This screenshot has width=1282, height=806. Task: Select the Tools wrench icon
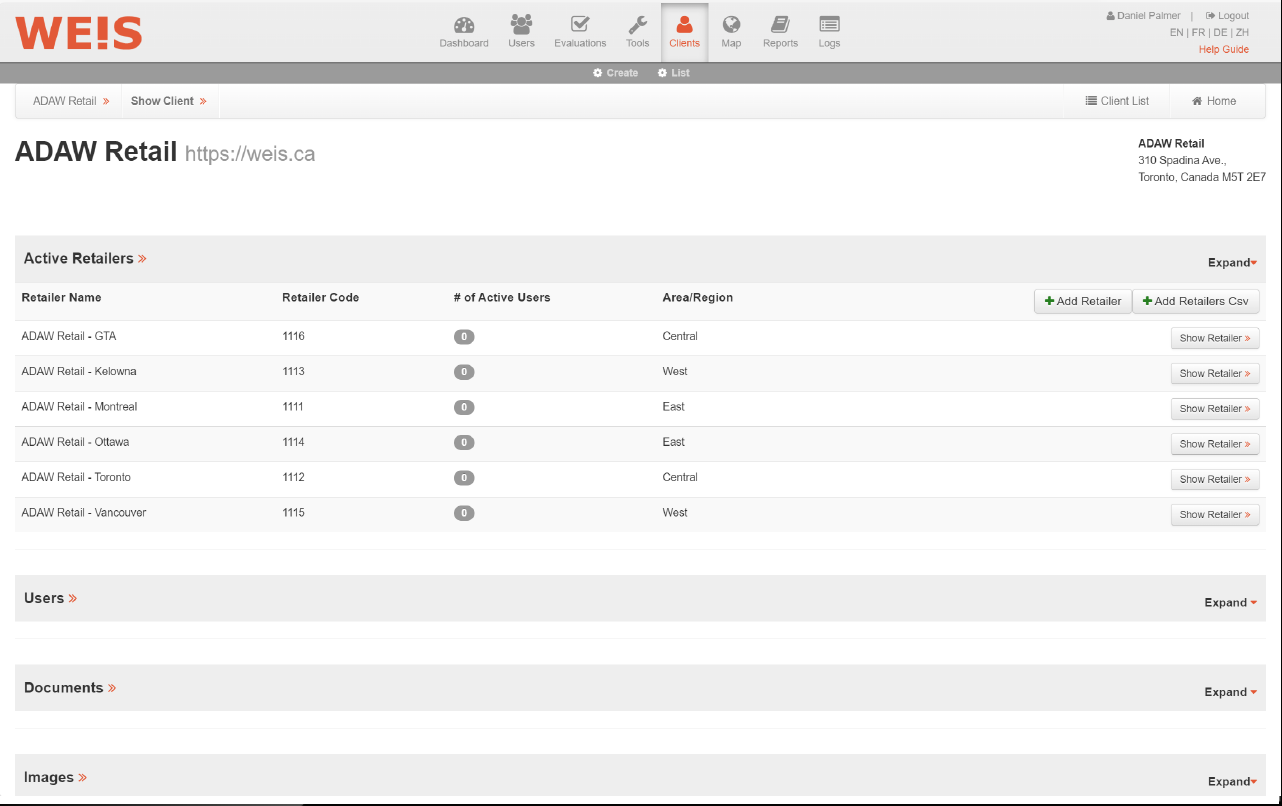tap(637, 25)
